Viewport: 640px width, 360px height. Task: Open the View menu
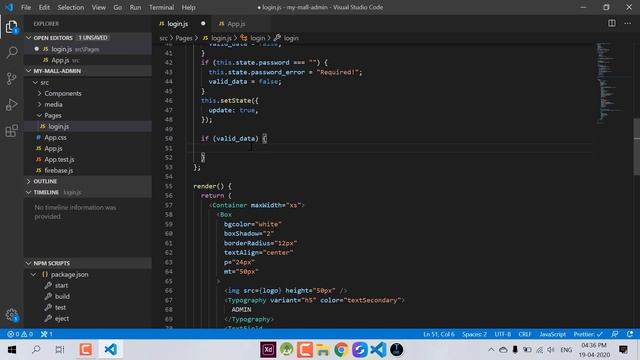[98, 7]
